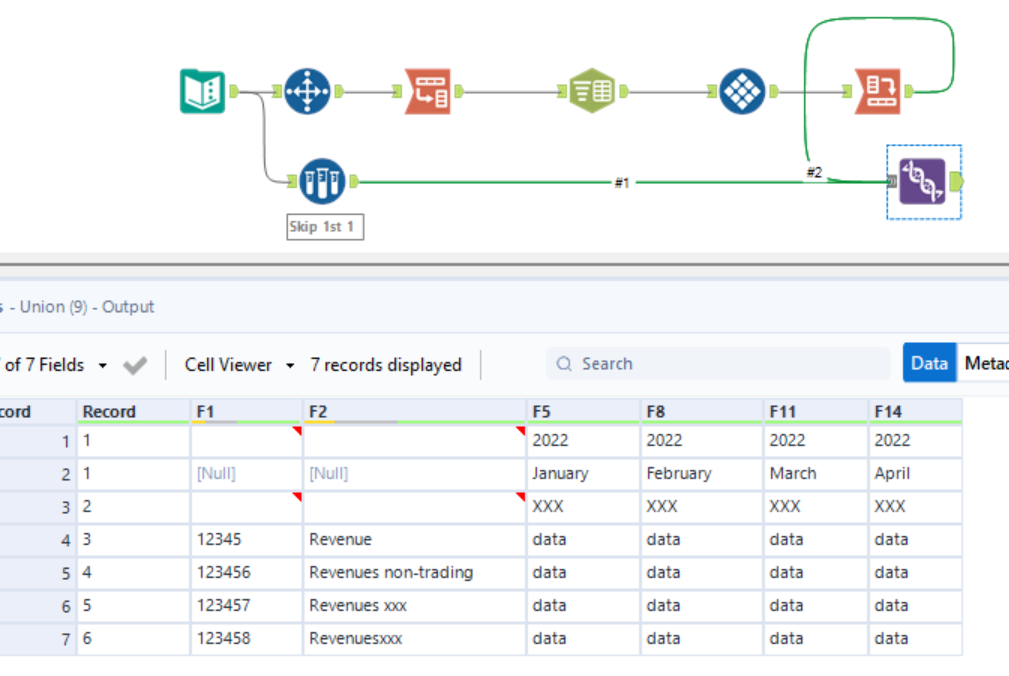Click the gray checkmark icon beside Fields

[134, 365]
